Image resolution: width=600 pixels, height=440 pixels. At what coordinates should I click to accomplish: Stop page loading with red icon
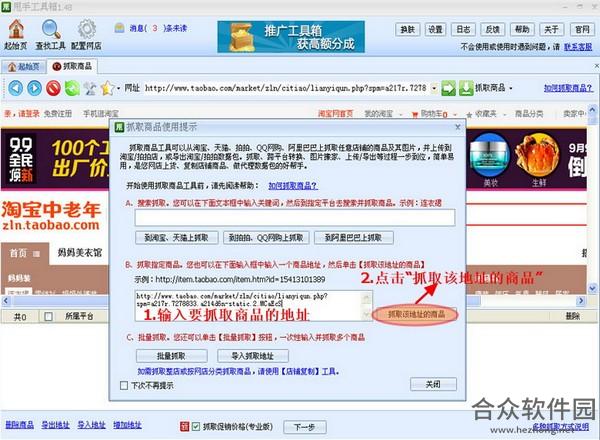coord(53,88)
